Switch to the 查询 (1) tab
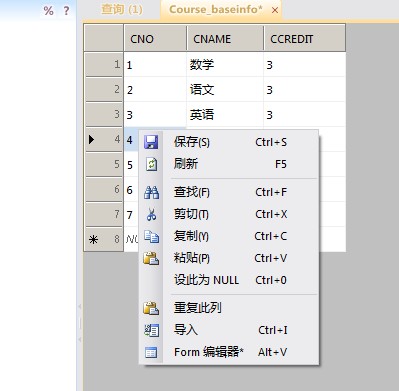The width and height of the screenshot is (399, 391). coord(122,10)
